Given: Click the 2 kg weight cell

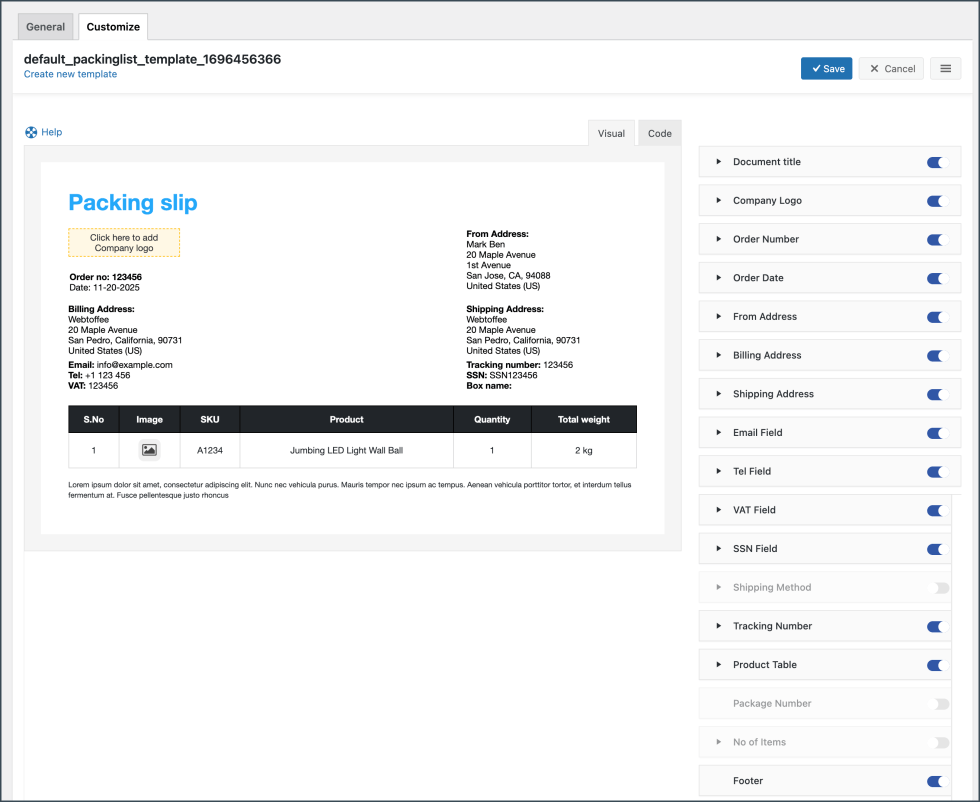Looking at the screenshot, I should click(584, 450).
